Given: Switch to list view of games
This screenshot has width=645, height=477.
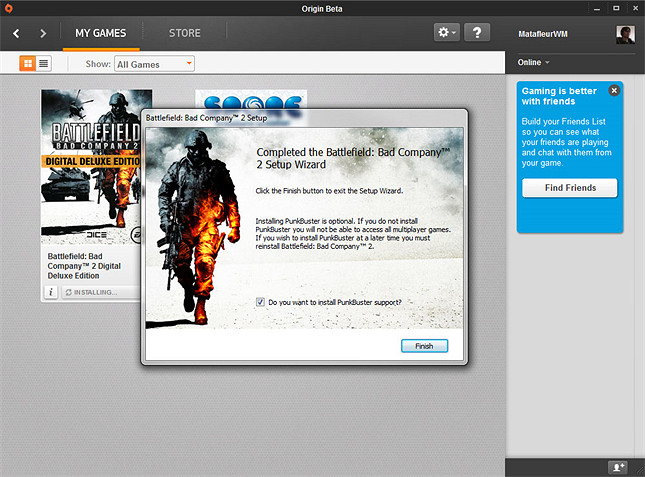Looking at the screenshot, I should pyautogui.click(x=44, y=64).
